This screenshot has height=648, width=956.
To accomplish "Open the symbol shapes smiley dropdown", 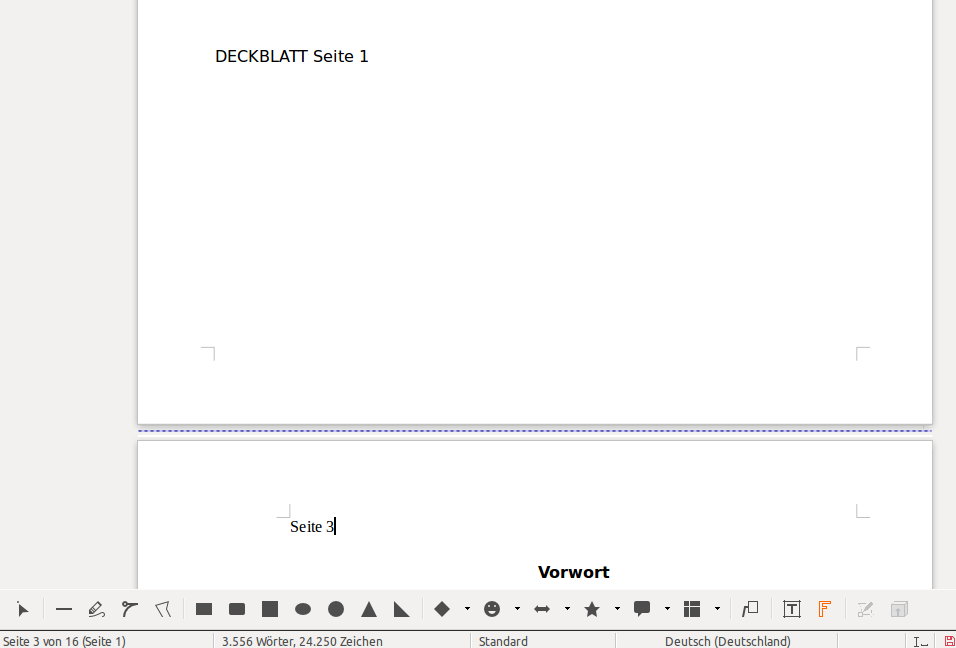I will 517,609.
